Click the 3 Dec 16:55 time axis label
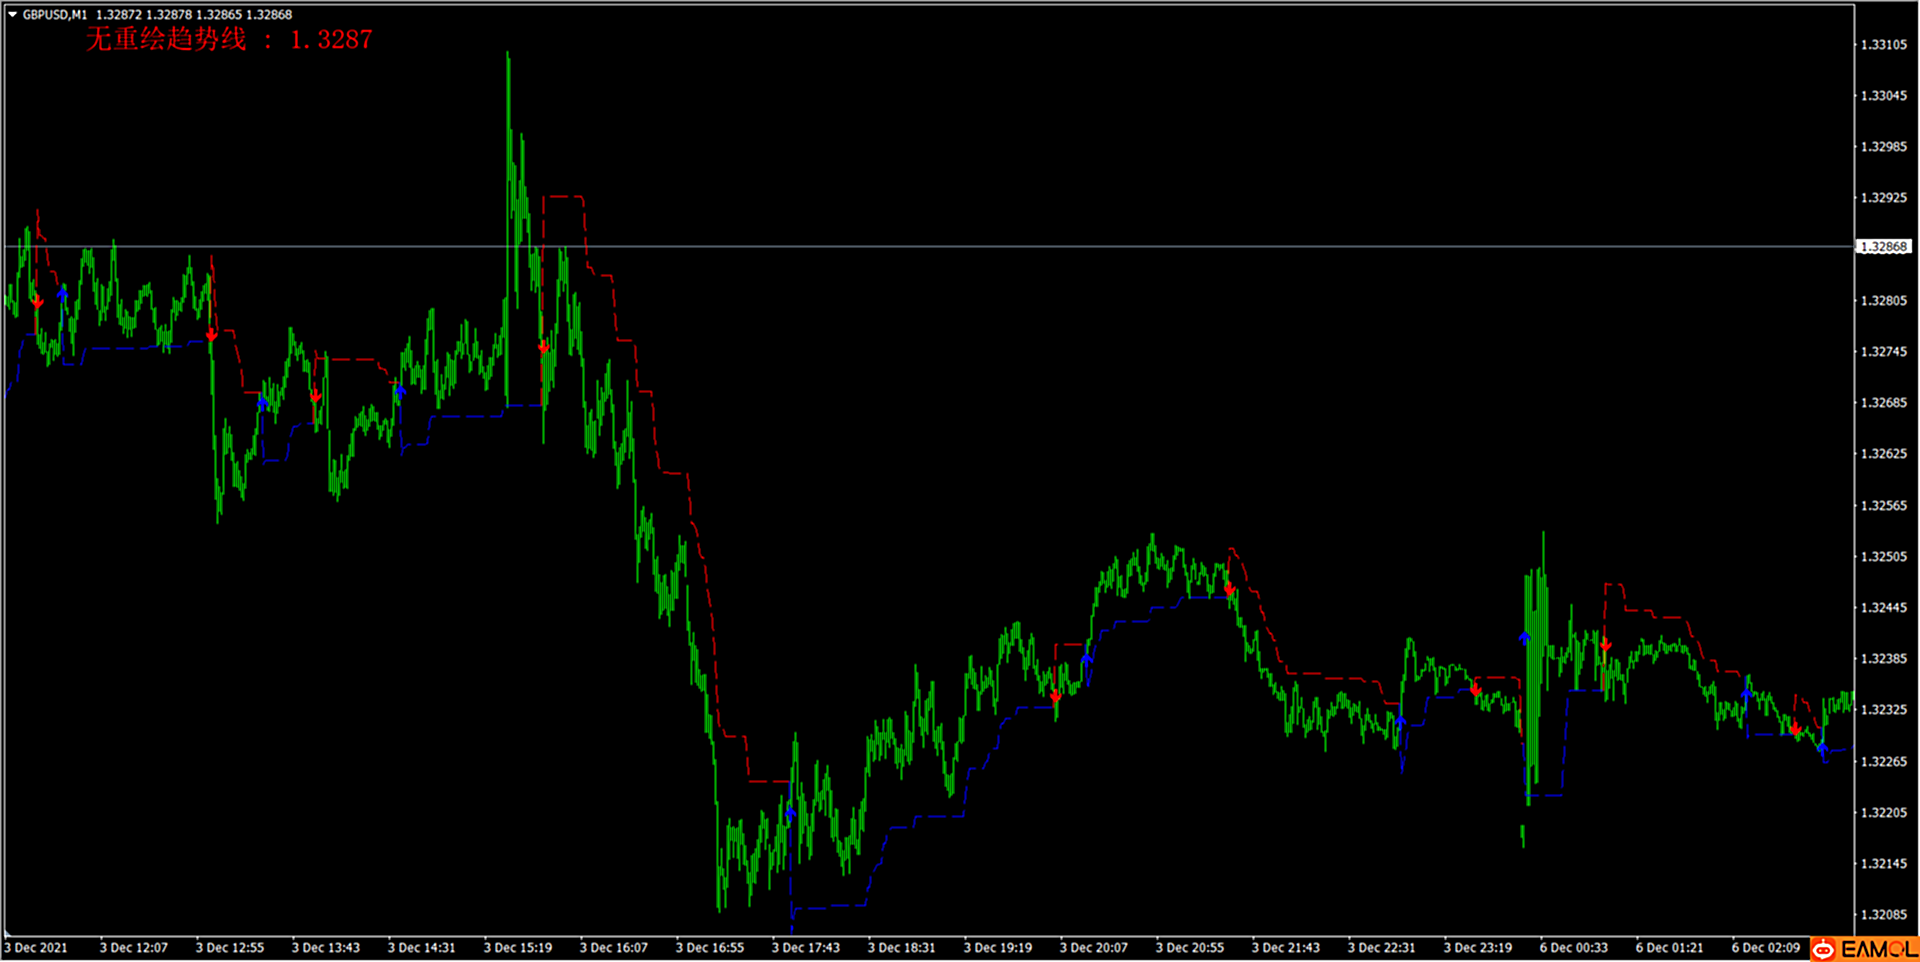1920x962 pixels. tap(709, 948)
